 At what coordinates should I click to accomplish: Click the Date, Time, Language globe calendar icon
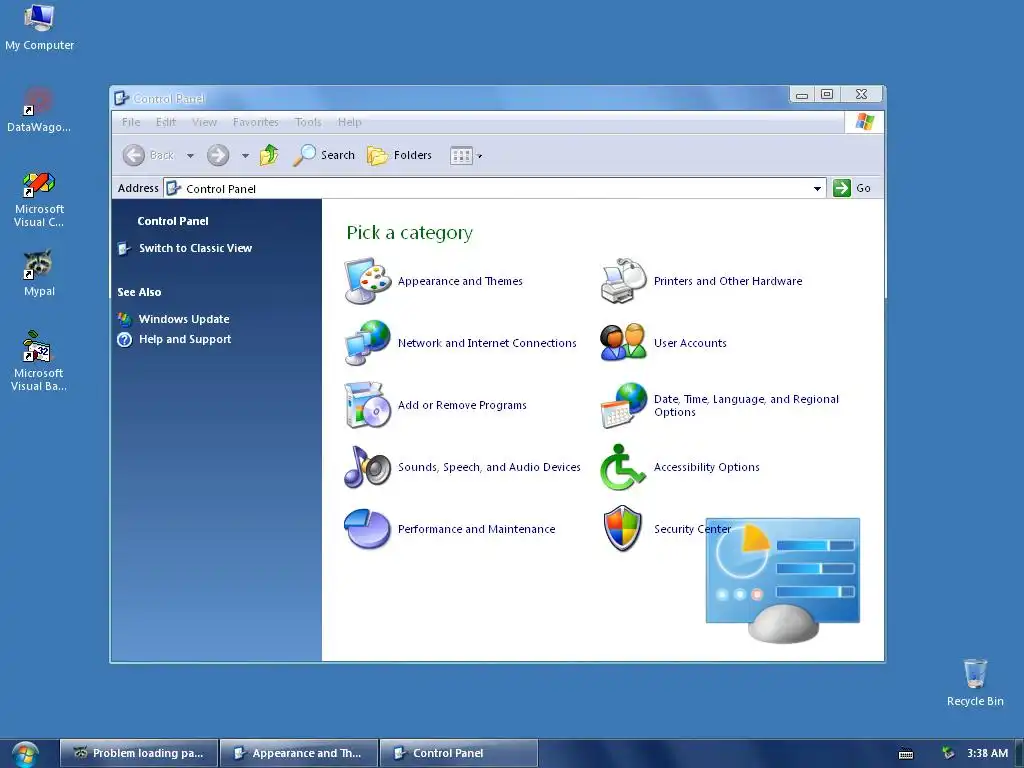tap(624, 405)
